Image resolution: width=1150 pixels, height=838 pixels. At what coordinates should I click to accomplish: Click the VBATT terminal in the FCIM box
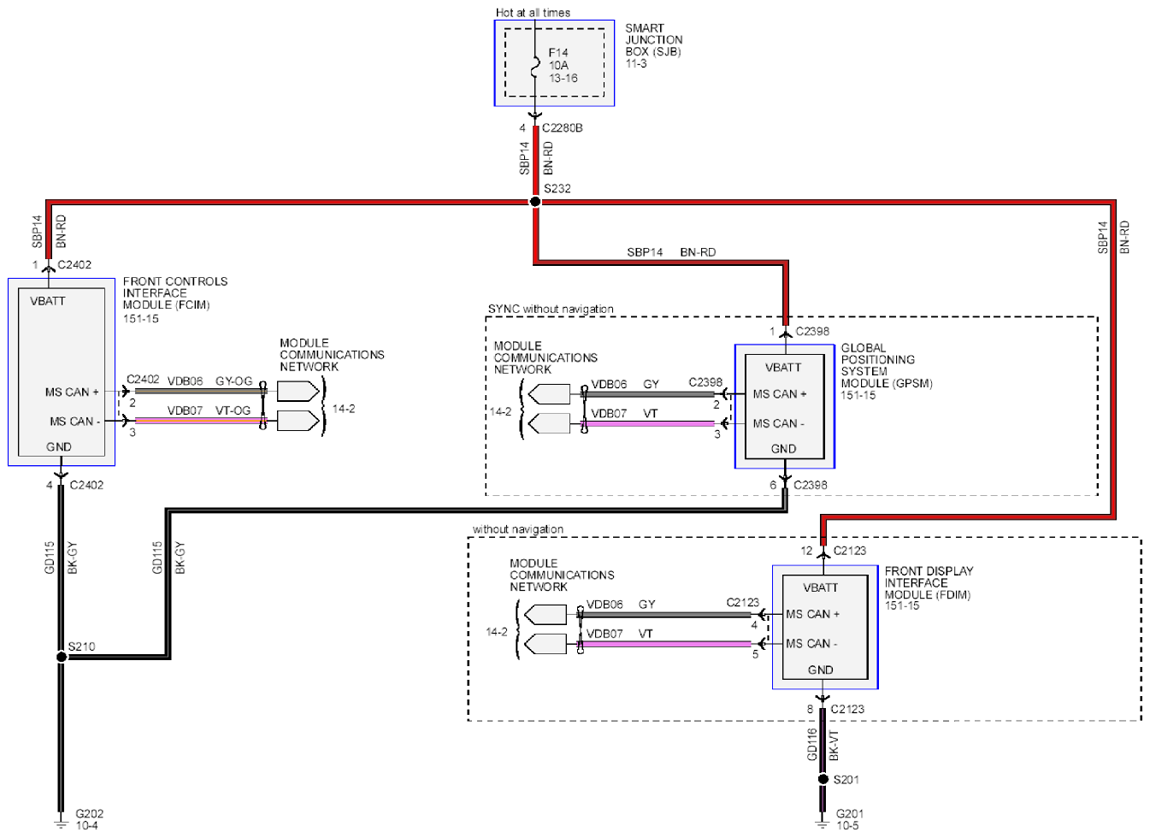pyautogui.click(x=48, y=301)
